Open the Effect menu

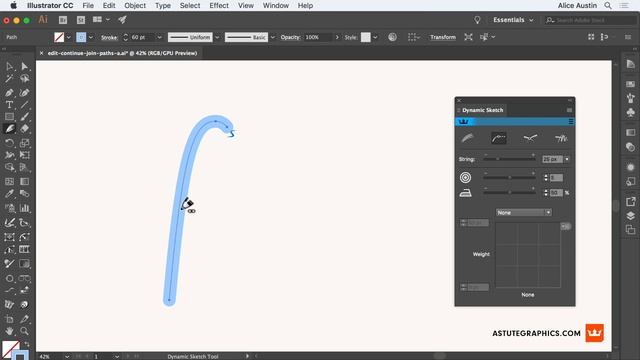[x=219, y=6]
